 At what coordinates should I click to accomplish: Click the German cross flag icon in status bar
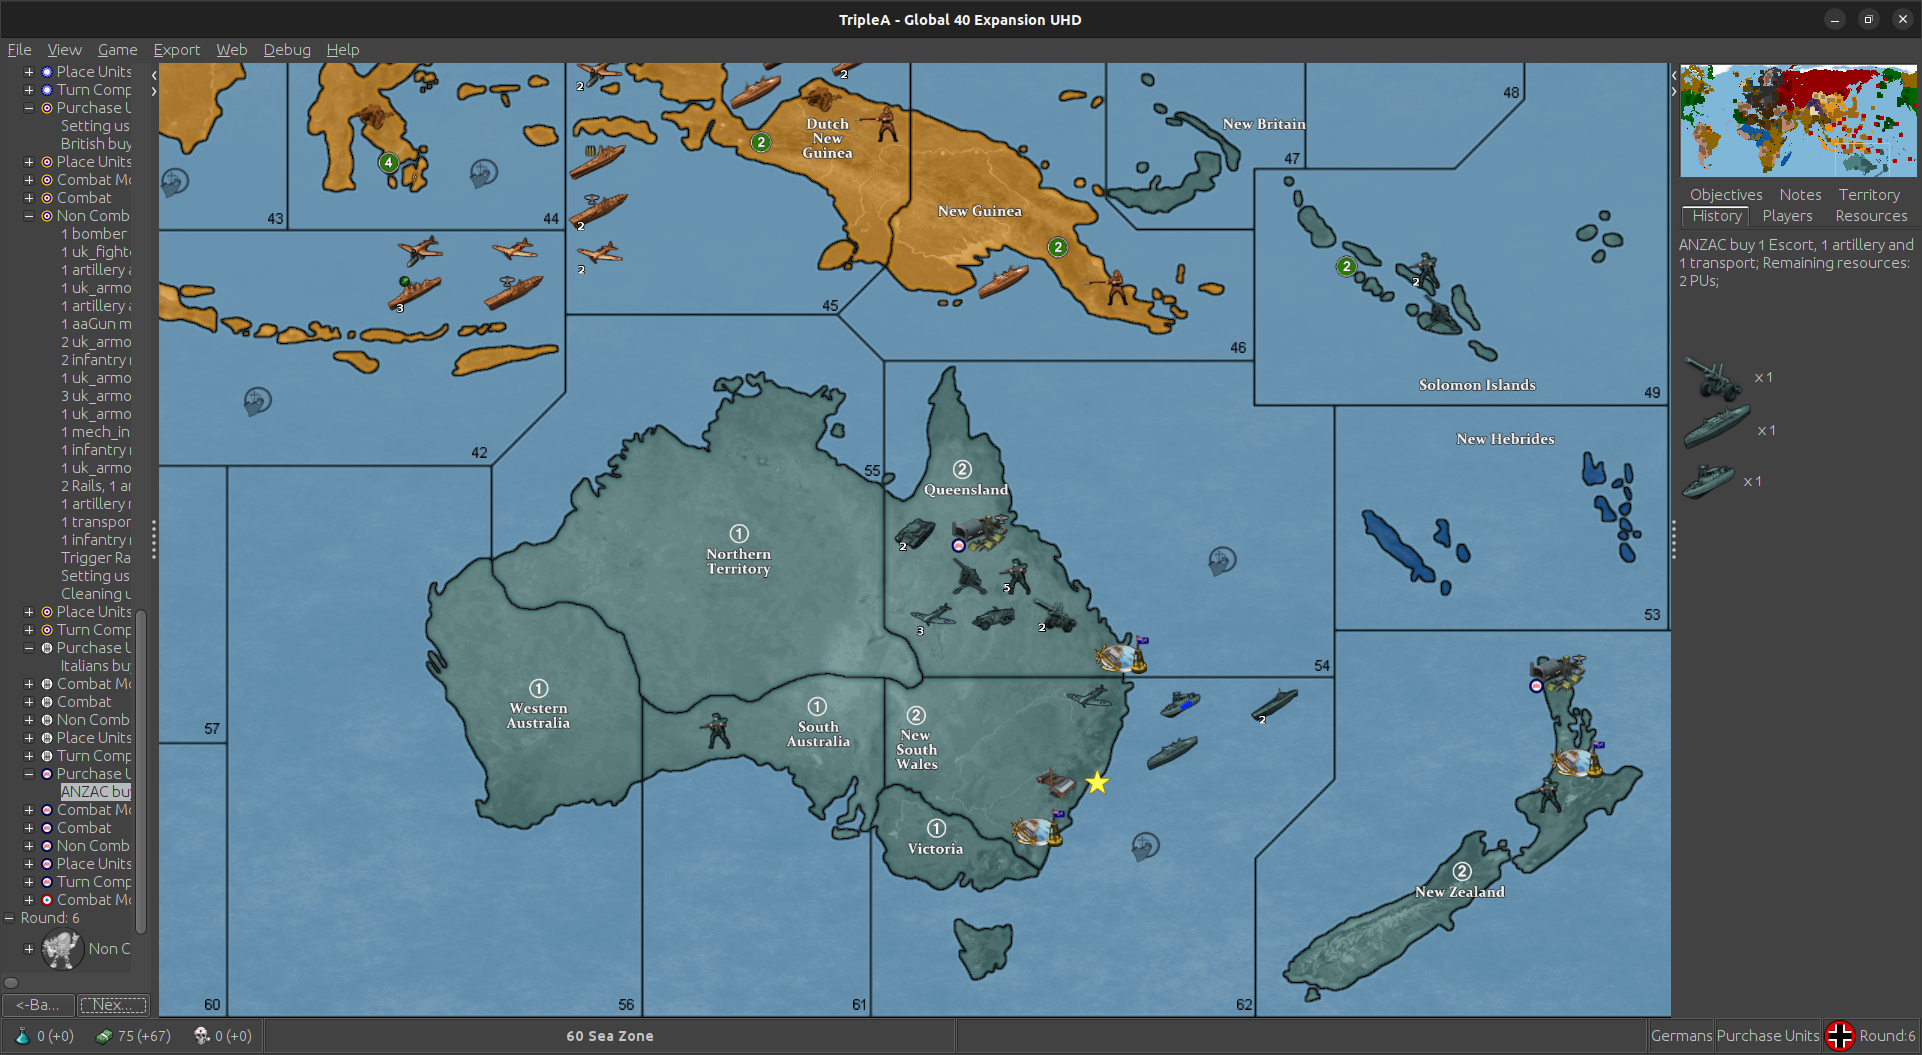point(1840,1036)
